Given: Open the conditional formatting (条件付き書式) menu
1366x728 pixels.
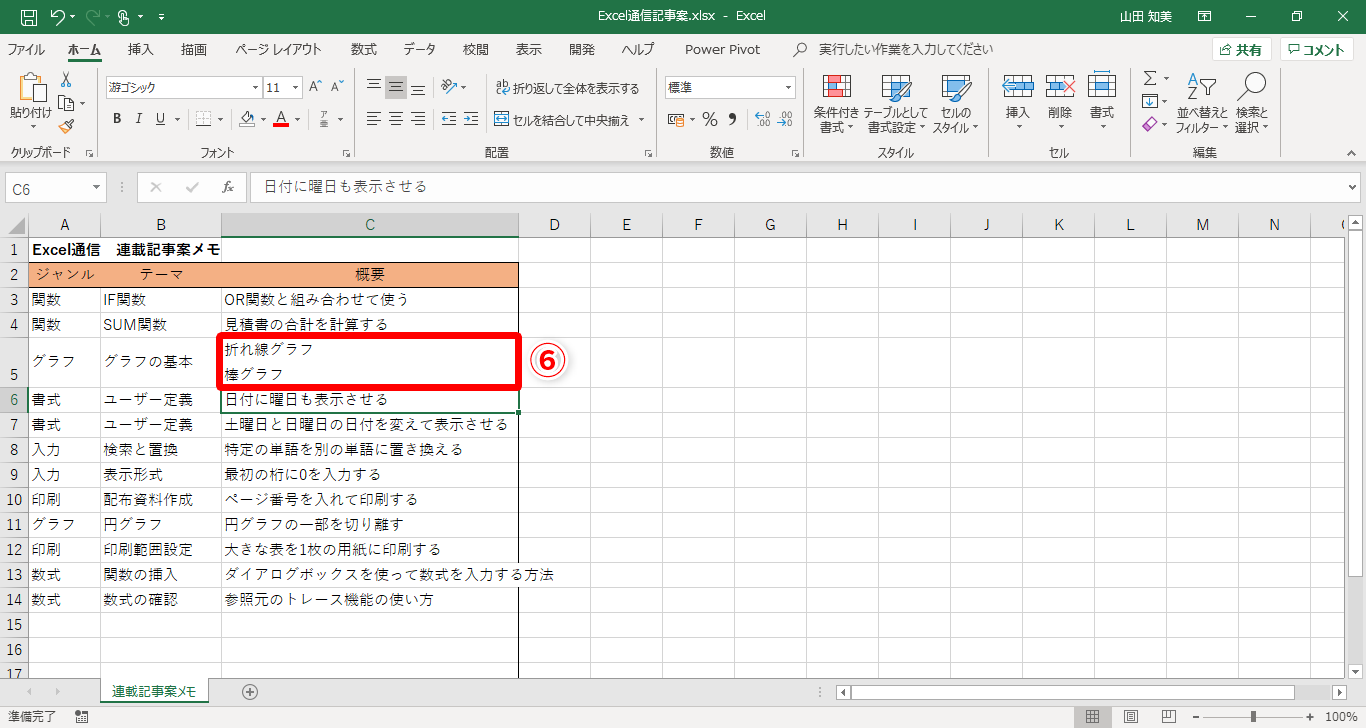Looking at the screenshot, I should [x=836, y=104].
